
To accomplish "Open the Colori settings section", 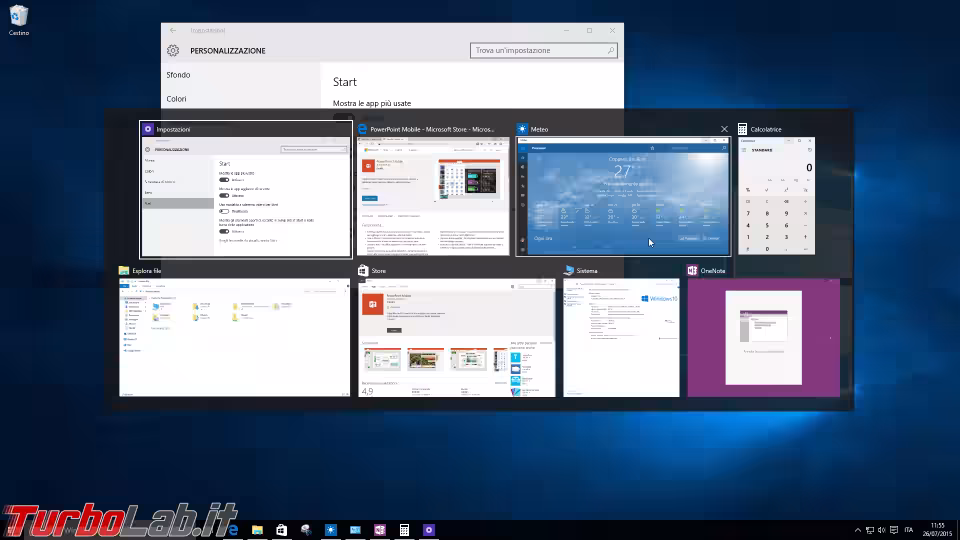I will [176, 99].
